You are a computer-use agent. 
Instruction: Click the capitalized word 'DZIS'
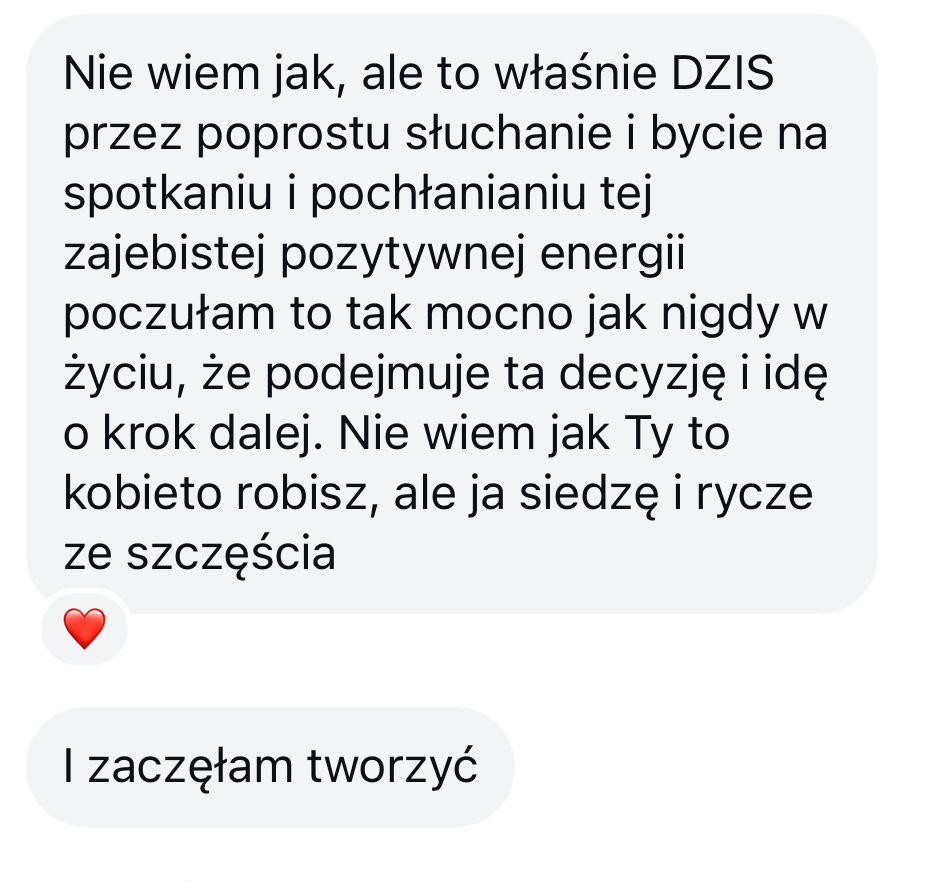pos(722,73)
